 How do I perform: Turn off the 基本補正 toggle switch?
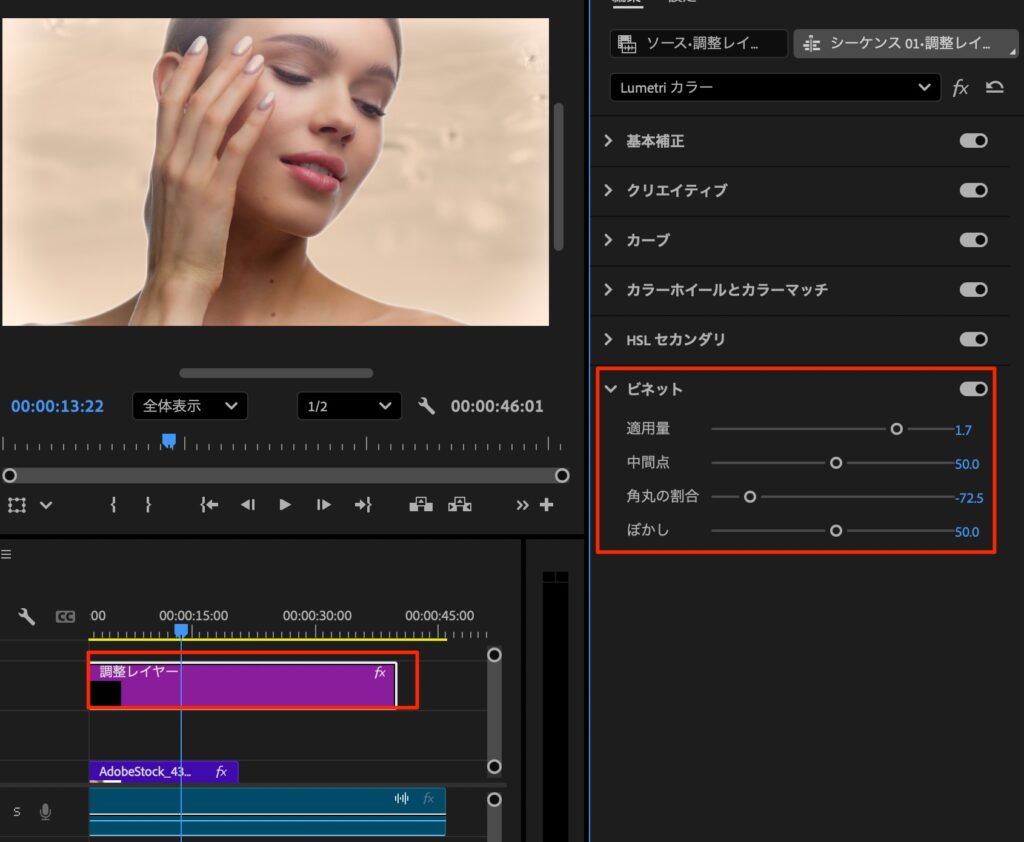click(x=973, y=141)
